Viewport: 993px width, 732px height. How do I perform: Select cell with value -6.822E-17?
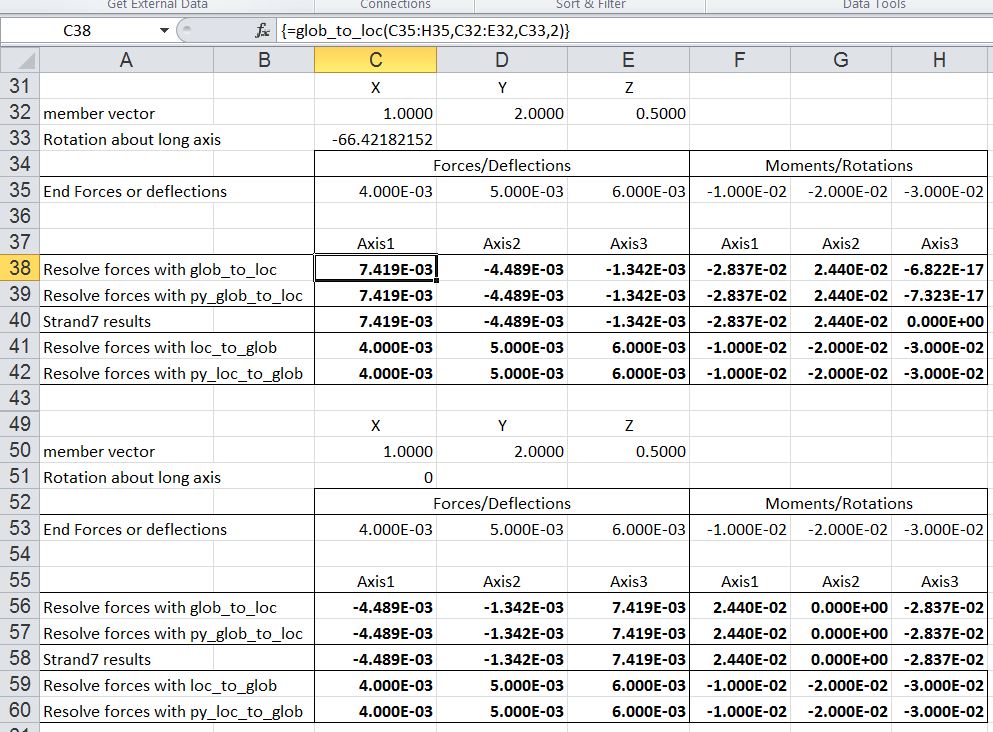938,269
